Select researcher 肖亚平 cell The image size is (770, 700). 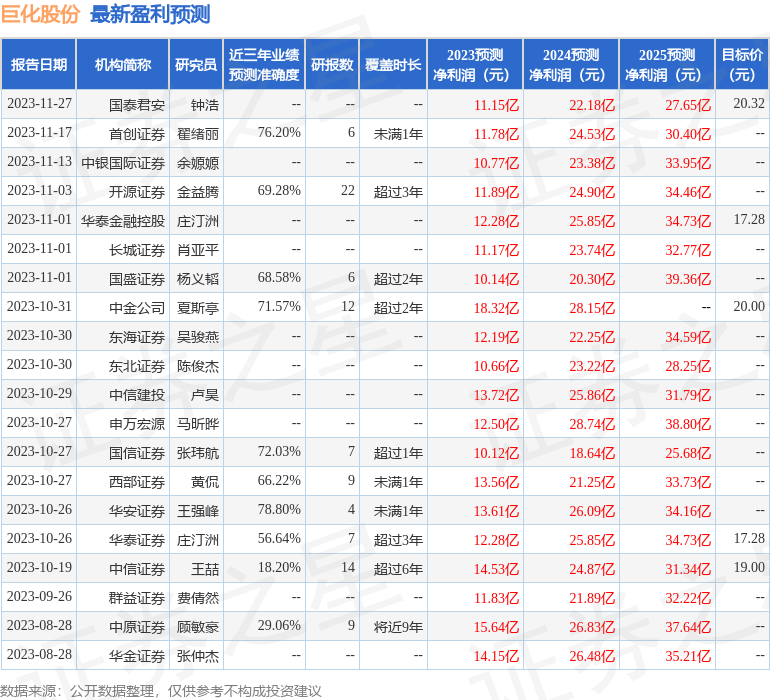click(x=198, y=250)
